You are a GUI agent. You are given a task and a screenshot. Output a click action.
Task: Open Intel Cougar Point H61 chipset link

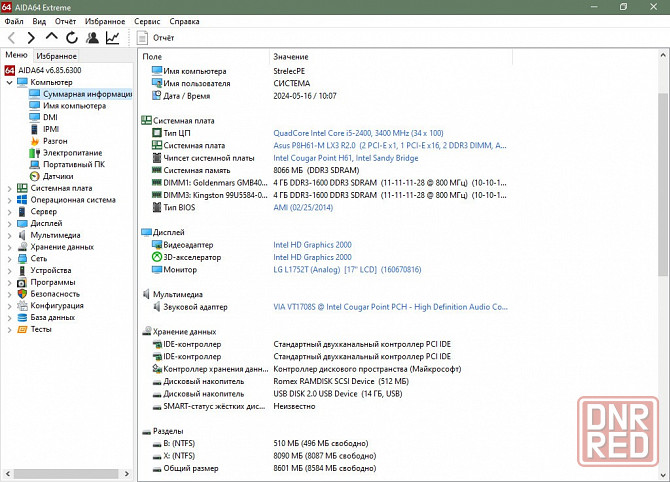tap(346, 158)
